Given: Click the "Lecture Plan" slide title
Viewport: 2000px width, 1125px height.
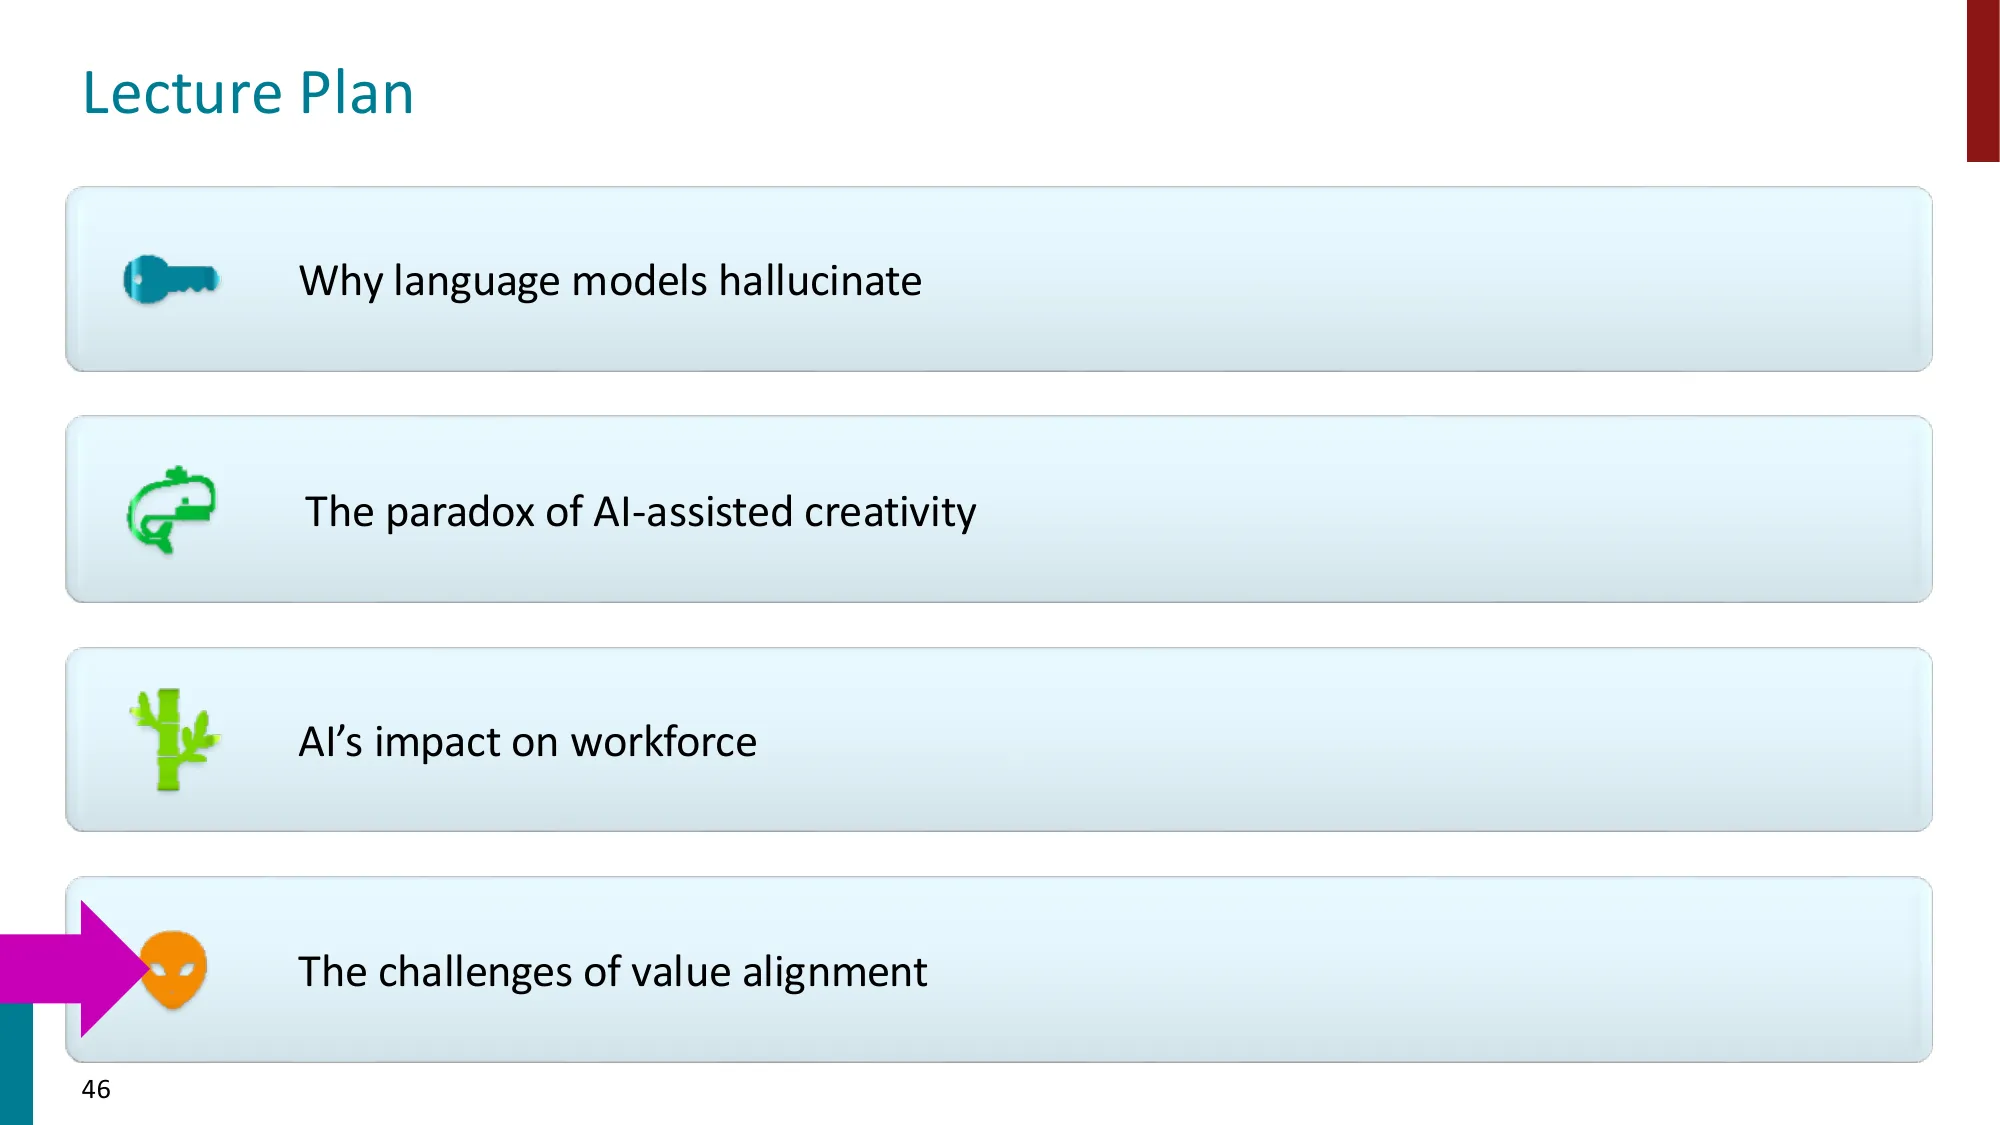Looking at the screenshot, I should coord(248,93).
